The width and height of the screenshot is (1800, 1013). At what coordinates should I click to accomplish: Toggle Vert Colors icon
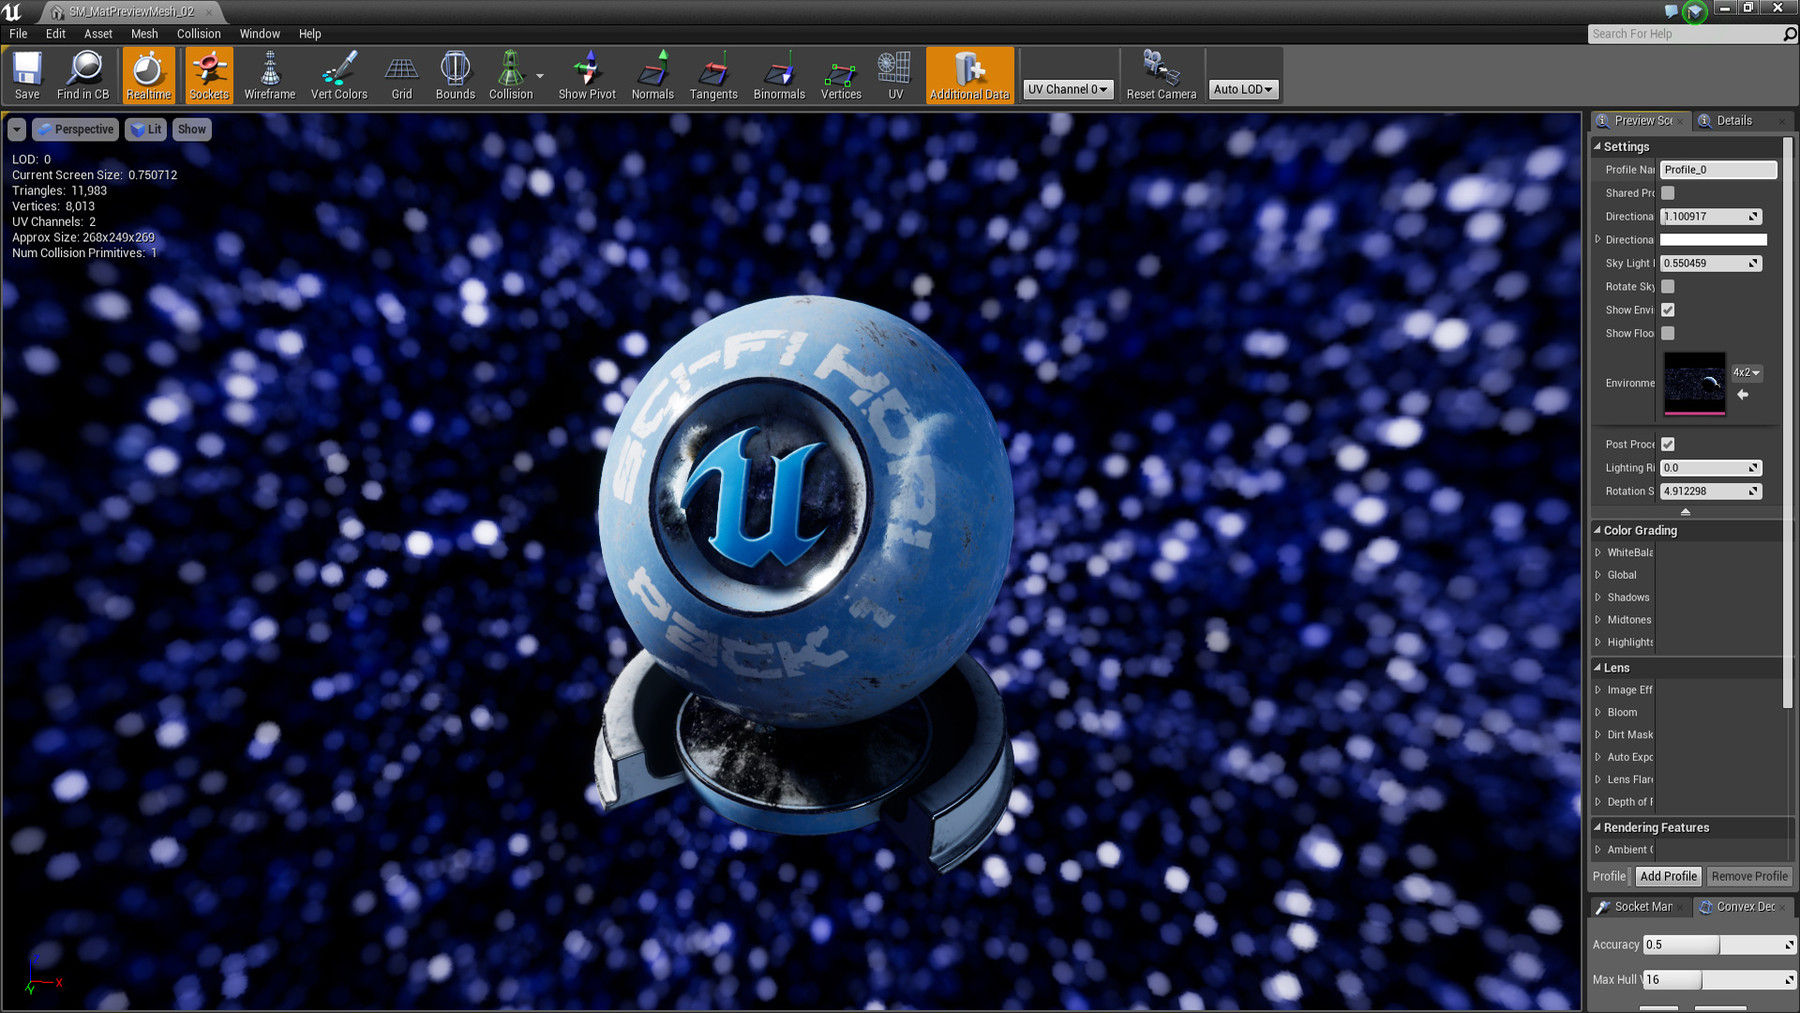coord(339,75)
